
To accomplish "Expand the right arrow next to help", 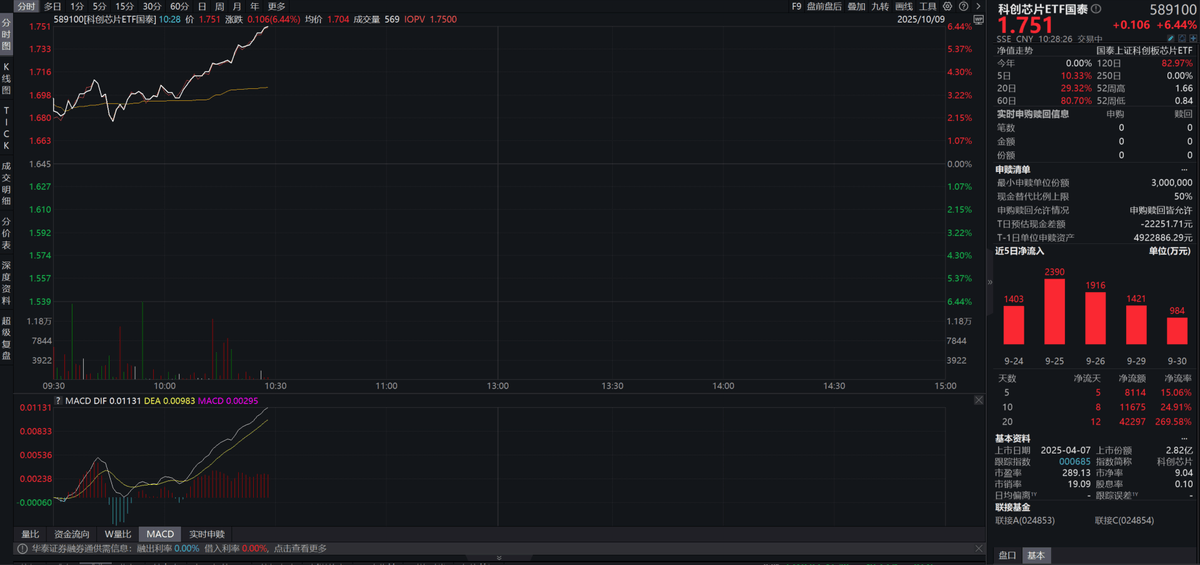I will [979, 6].
